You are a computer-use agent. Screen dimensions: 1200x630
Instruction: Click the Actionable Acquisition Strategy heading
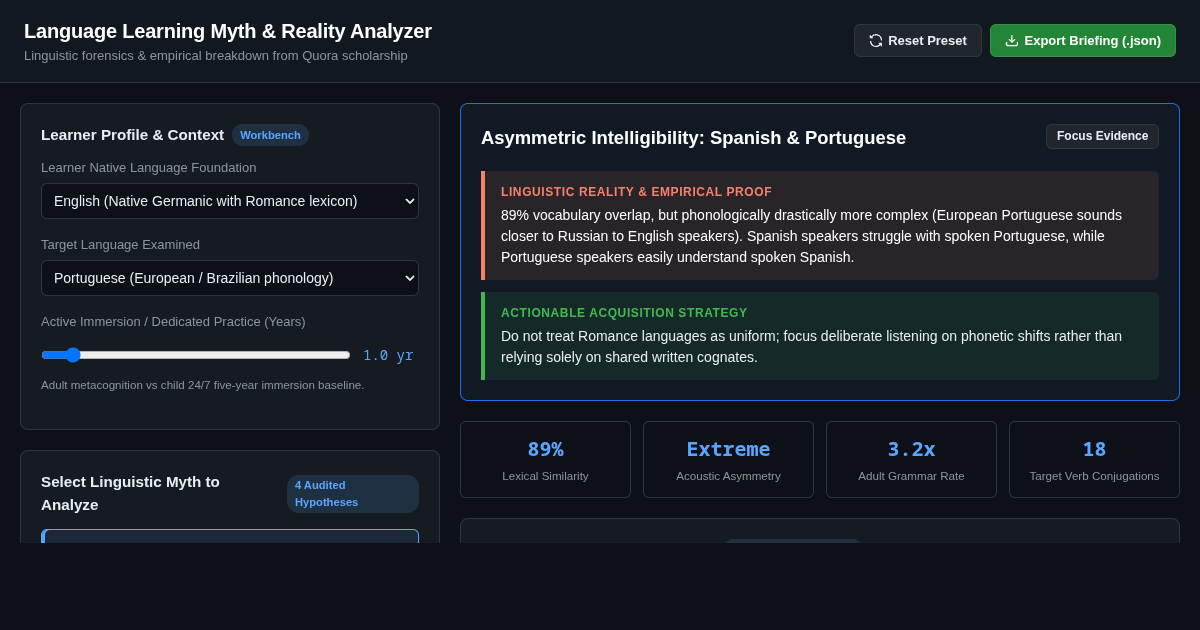pyautogui.click(x=624, y=313)
